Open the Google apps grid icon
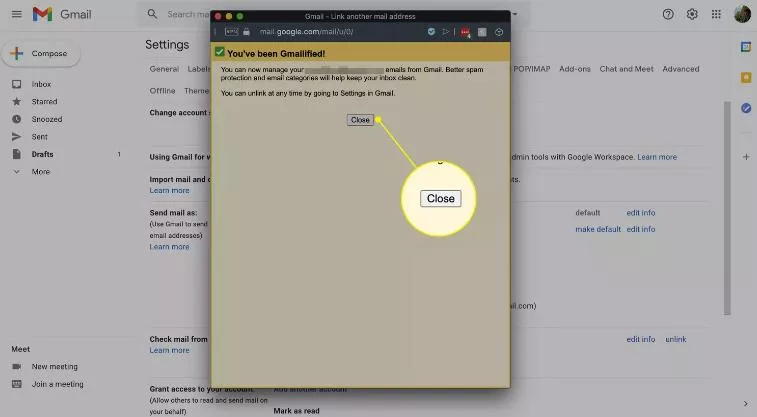757x417 pixels. 716,14
